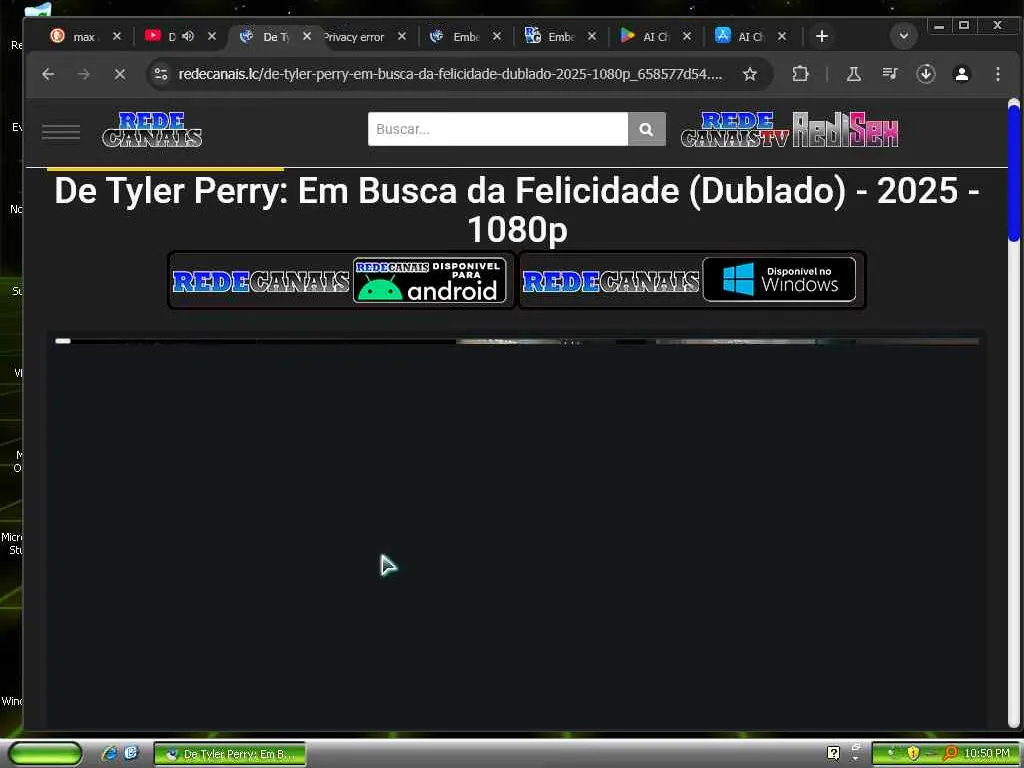Click the page's vertical scrollbar thumb
The width and height of the screenshot is (1024, 768).
coord(1014,173)
